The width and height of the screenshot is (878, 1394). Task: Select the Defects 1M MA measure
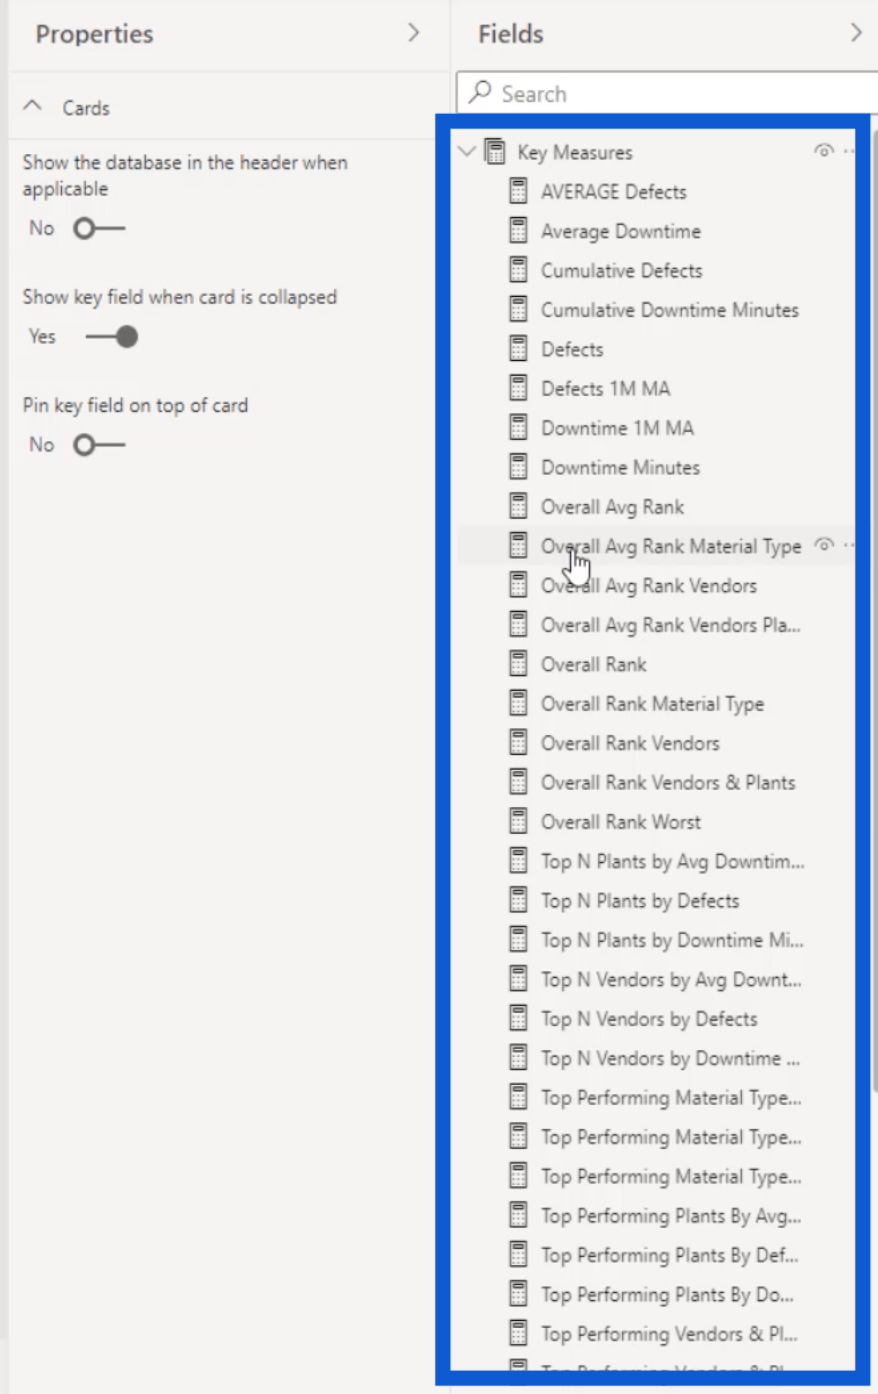[606, 388]
